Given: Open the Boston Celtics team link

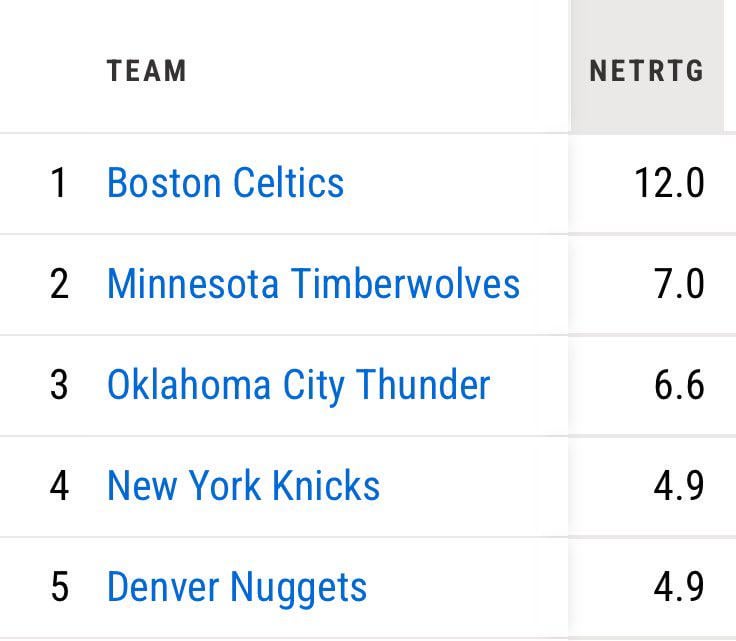Looking at the screenshot, I should tap(225, 183).
